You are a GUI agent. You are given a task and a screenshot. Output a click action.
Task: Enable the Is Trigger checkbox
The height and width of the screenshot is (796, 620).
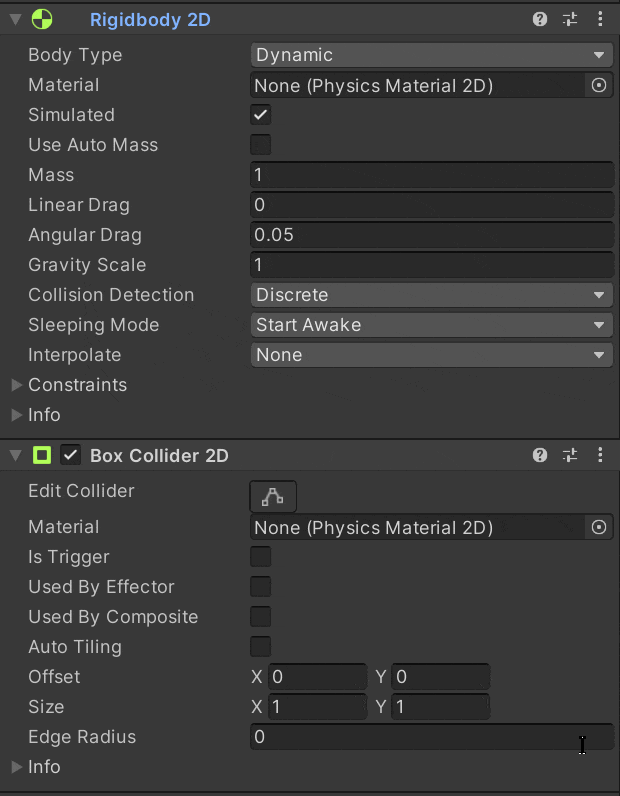click(260, 557)
